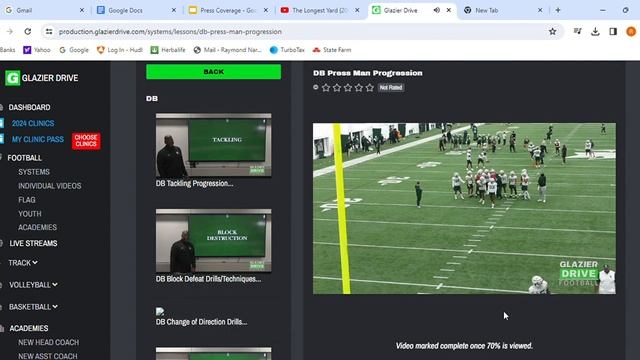Open Flag under Football
Viewport: 640px width, 360px height.
tap(27, 200)
